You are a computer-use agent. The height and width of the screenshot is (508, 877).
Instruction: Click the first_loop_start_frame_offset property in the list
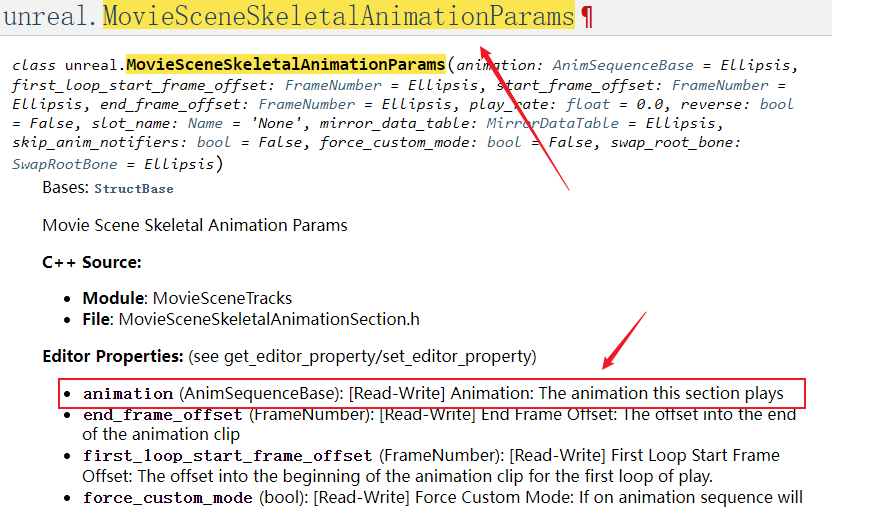[227, 455]
